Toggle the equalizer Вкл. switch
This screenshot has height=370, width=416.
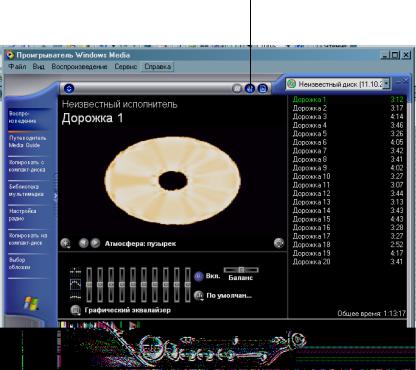(x=199, y=276)
